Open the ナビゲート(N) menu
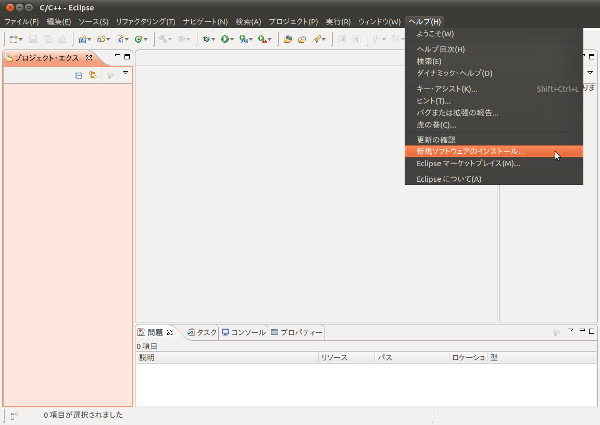Screen dimensions: 600x425 [205, 21]
